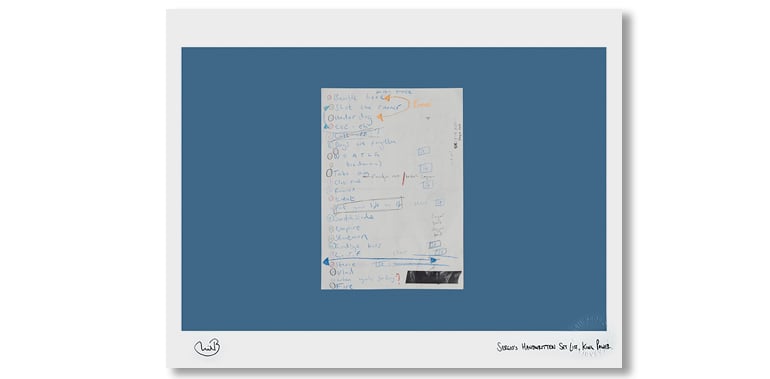Screen dimensions: 770x379
Task: Click the blue checkmark beside the second song
Action: pyautogui.click(x=327, y=107)
